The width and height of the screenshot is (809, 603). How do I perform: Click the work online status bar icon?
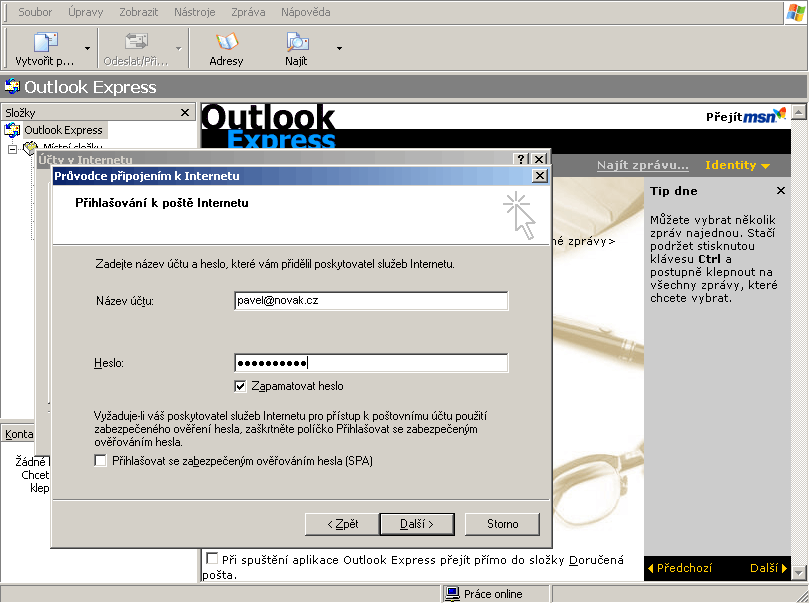tap(452, 594)
